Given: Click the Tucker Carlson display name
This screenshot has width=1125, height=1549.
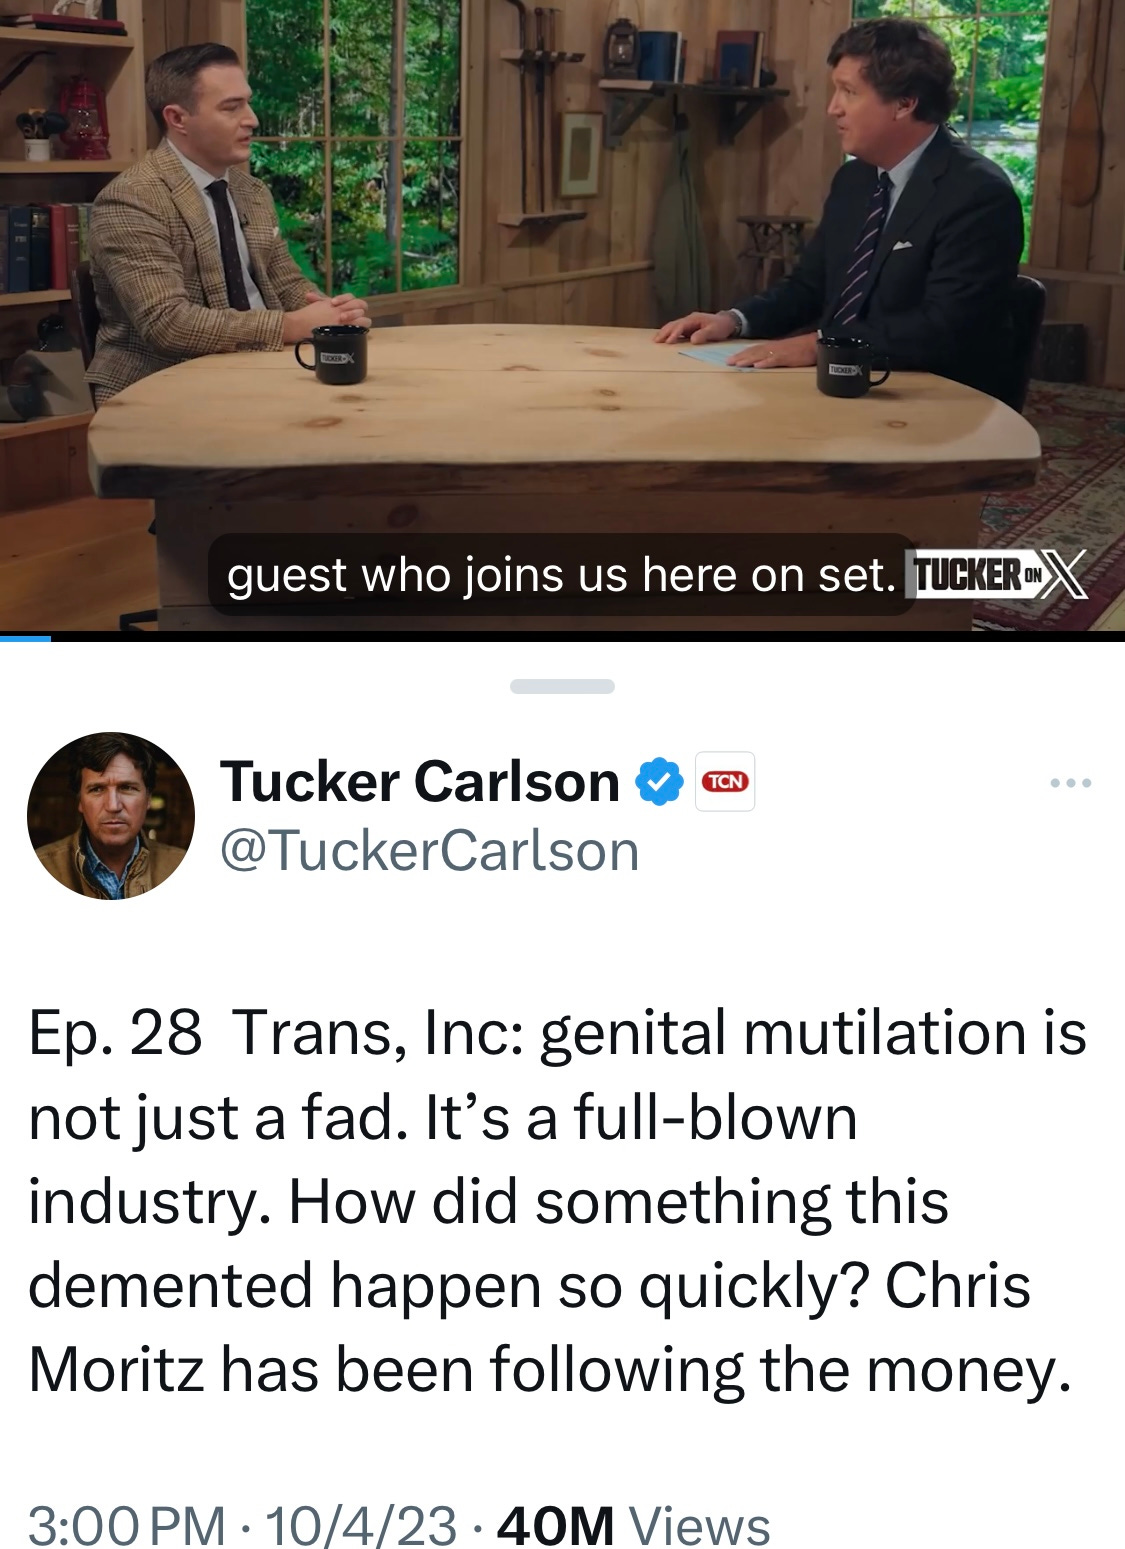Looking at the screenshot, I should (x=420, y=781).
